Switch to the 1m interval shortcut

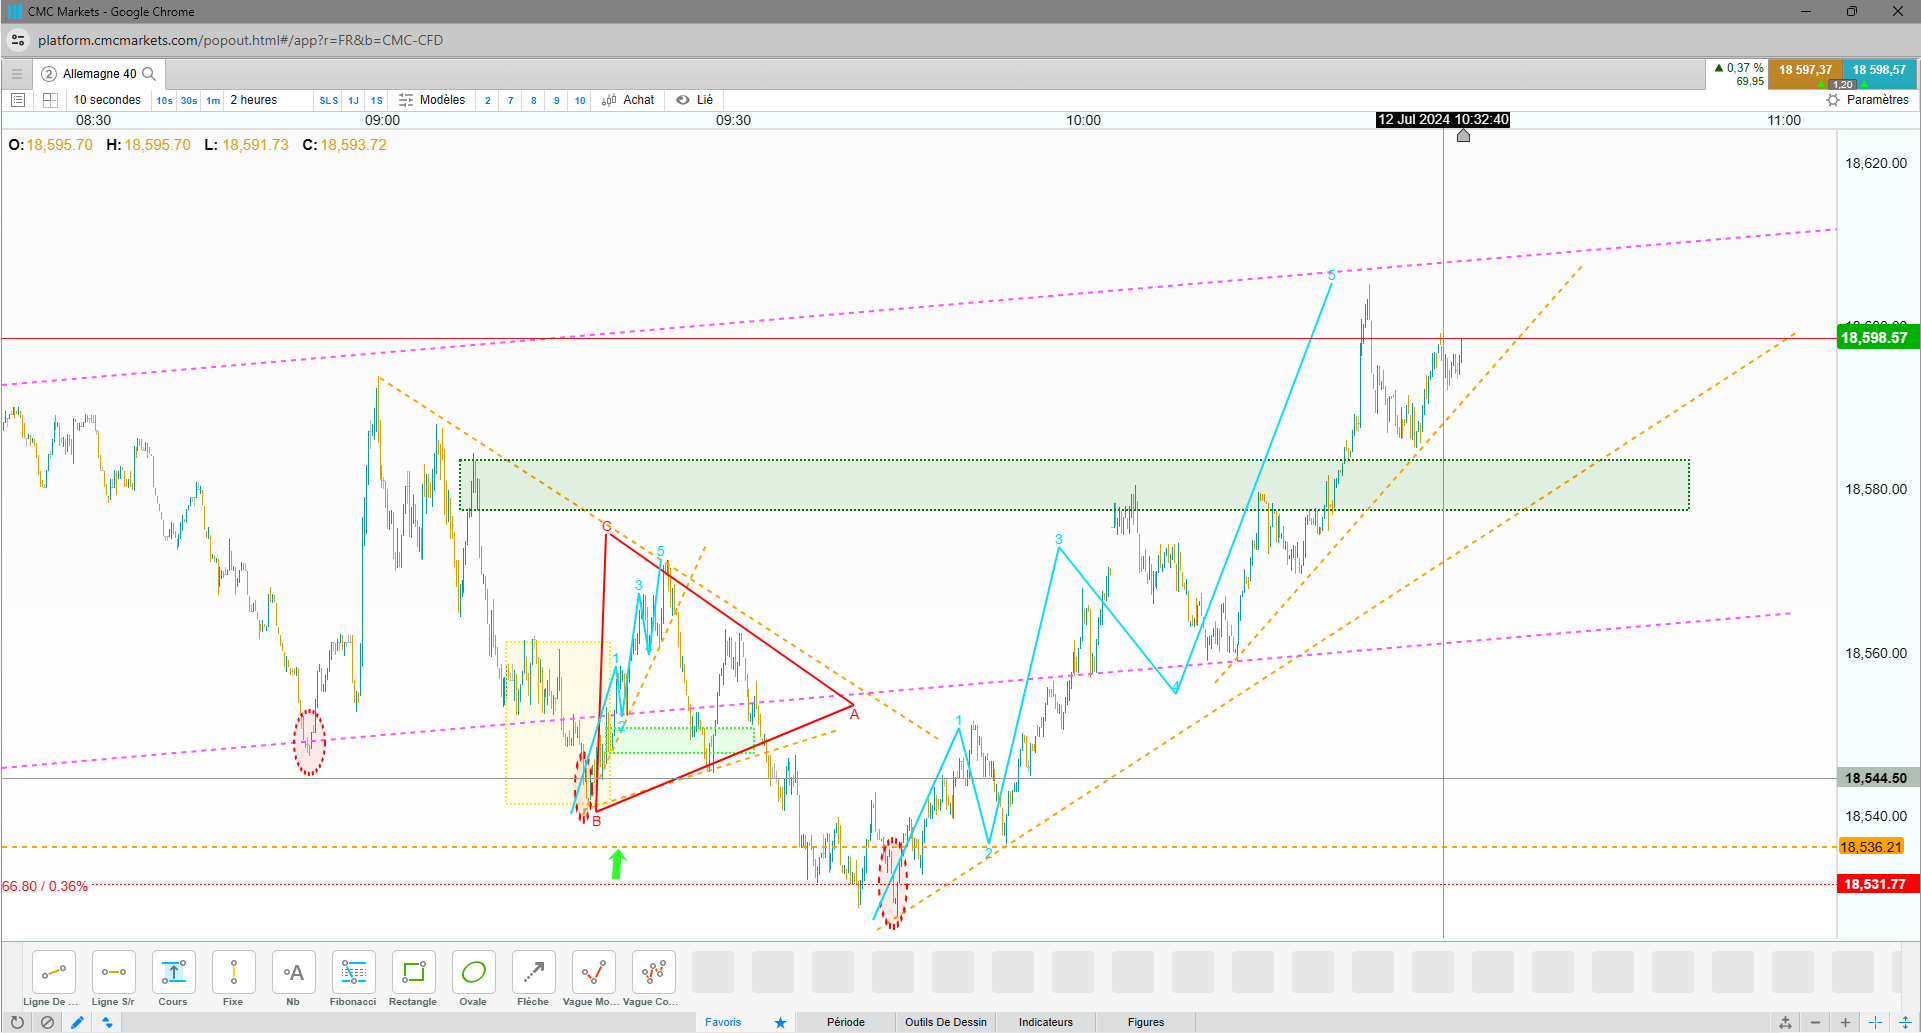tap(213, 101)
